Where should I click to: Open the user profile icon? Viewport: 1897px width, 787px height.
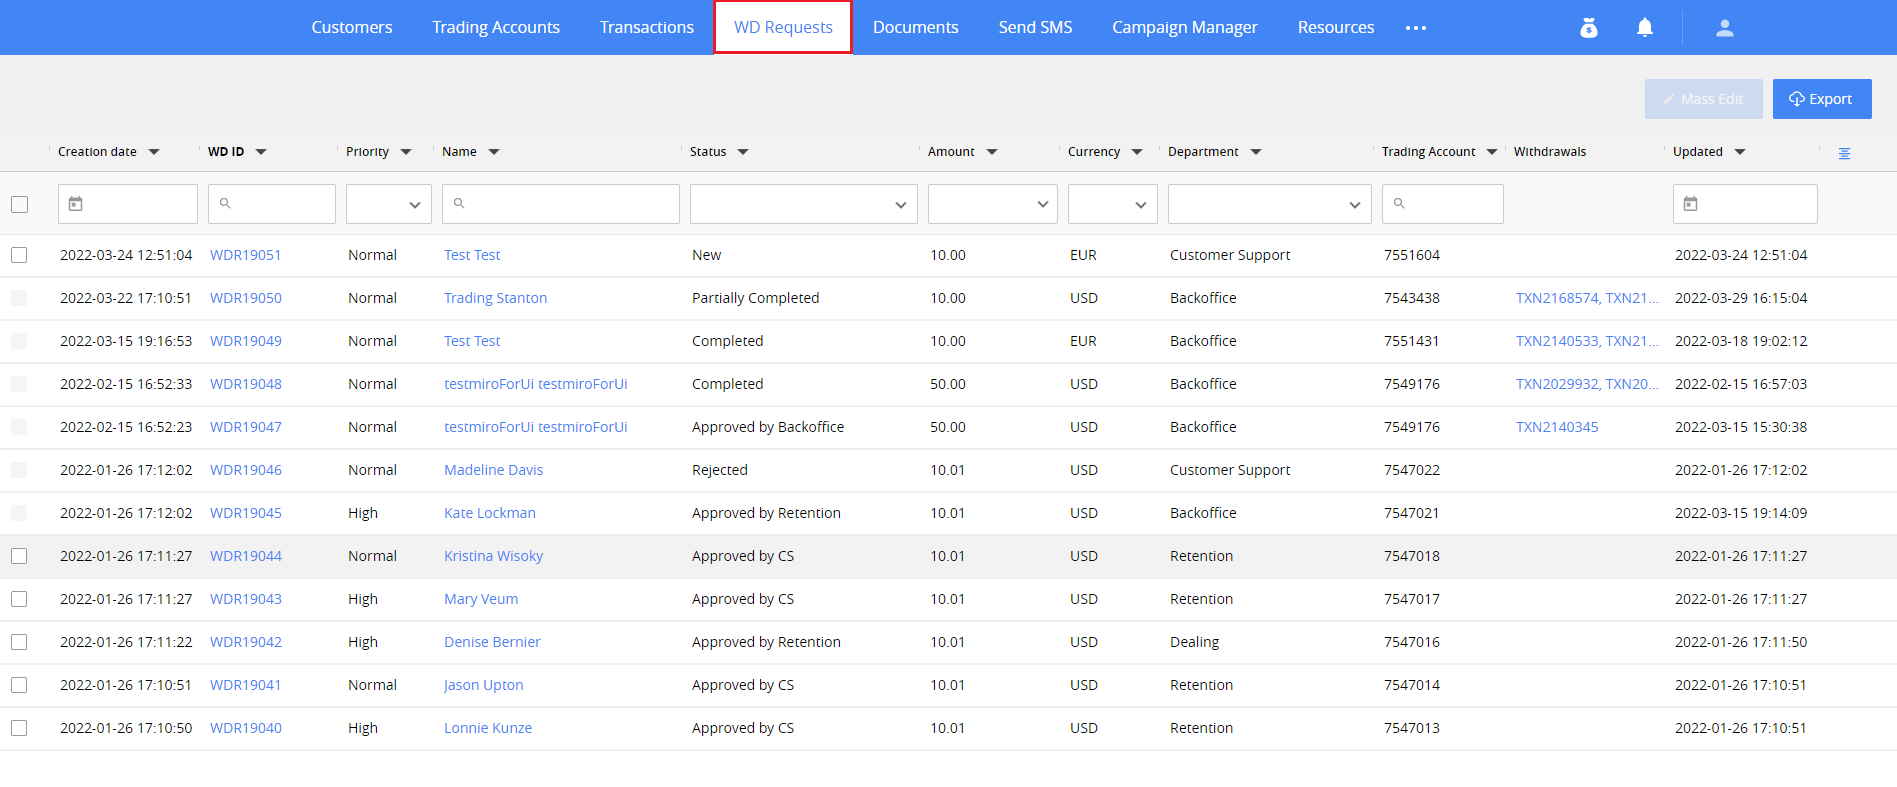pos(1724,28)
